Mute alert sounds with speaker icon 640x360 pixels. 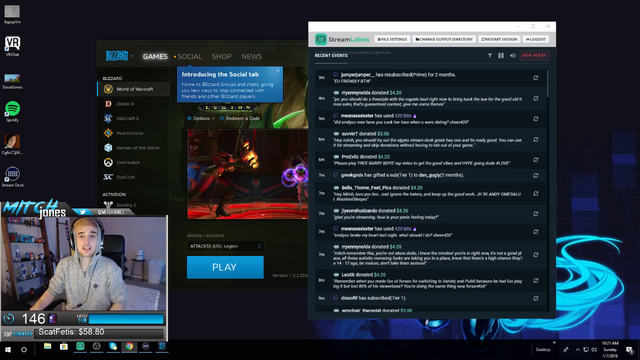[x=513, y=56]
